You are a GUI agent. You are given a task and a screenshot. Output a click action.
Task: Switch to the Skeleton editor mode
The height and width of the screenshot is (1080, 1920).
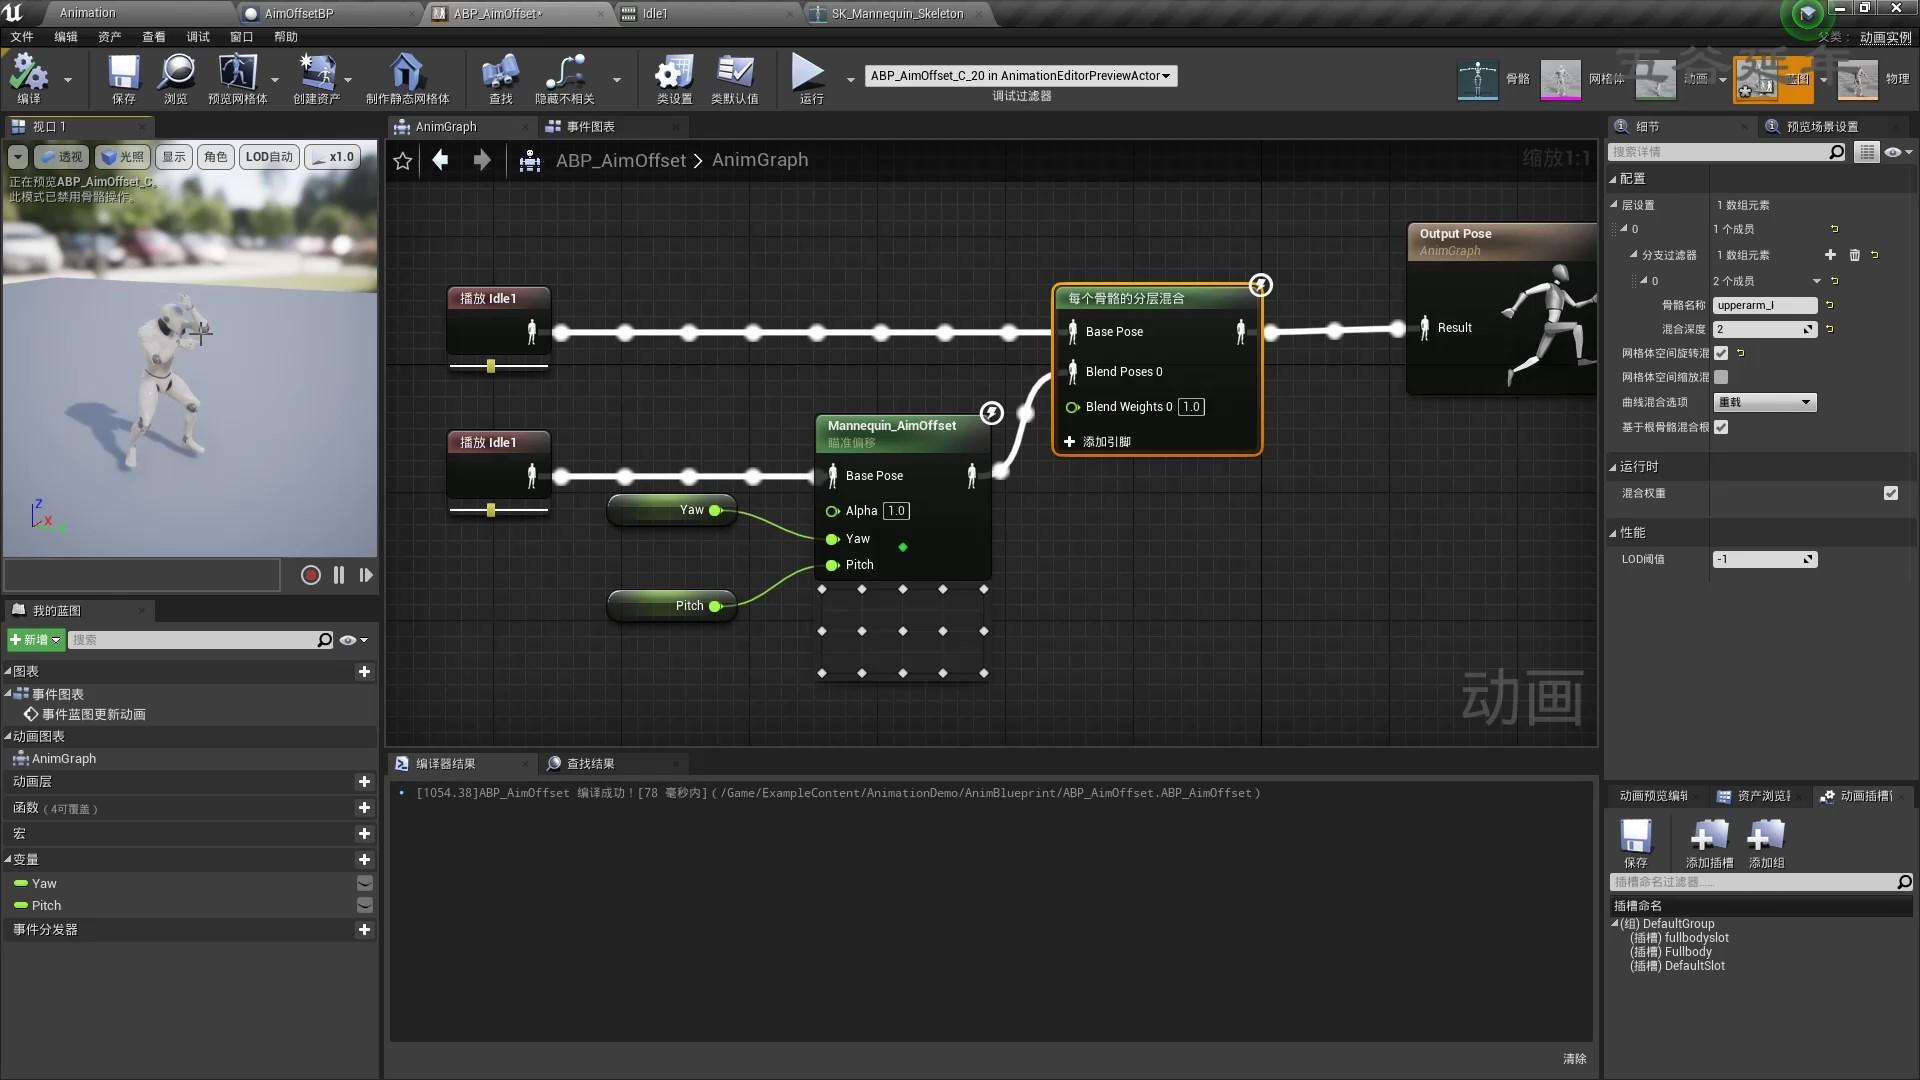(x=1478, y=80)
